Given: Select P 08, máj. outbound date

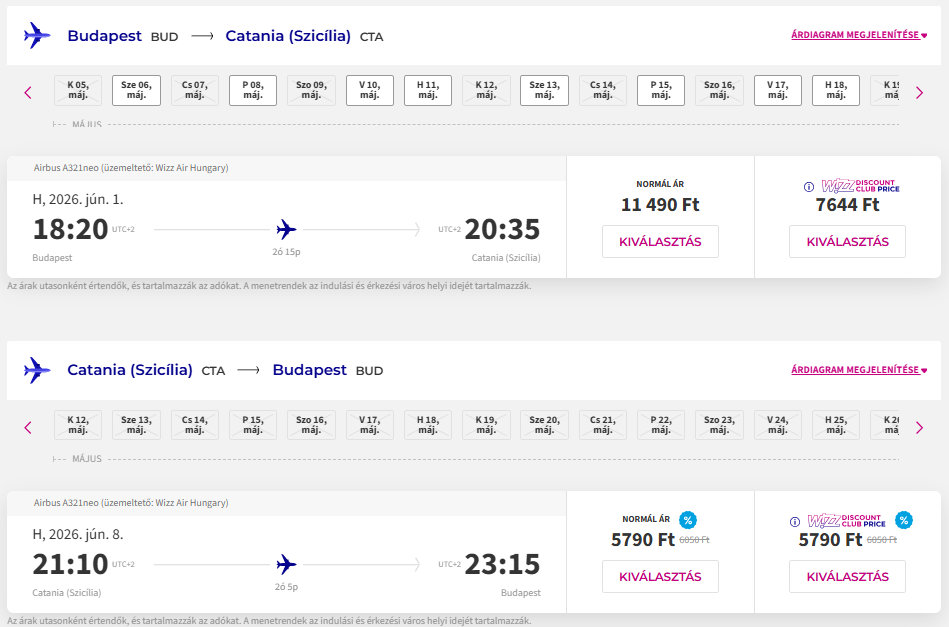Looking at the screenshot, I should 253,90.
